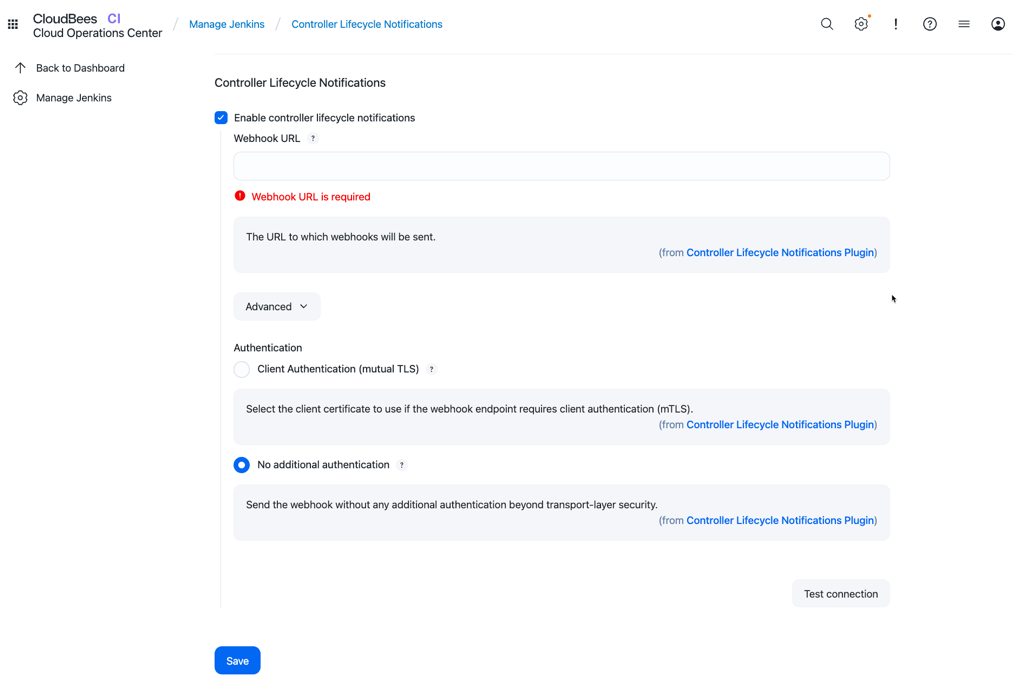
Task: Save the configuration
Action: point(238,660)
